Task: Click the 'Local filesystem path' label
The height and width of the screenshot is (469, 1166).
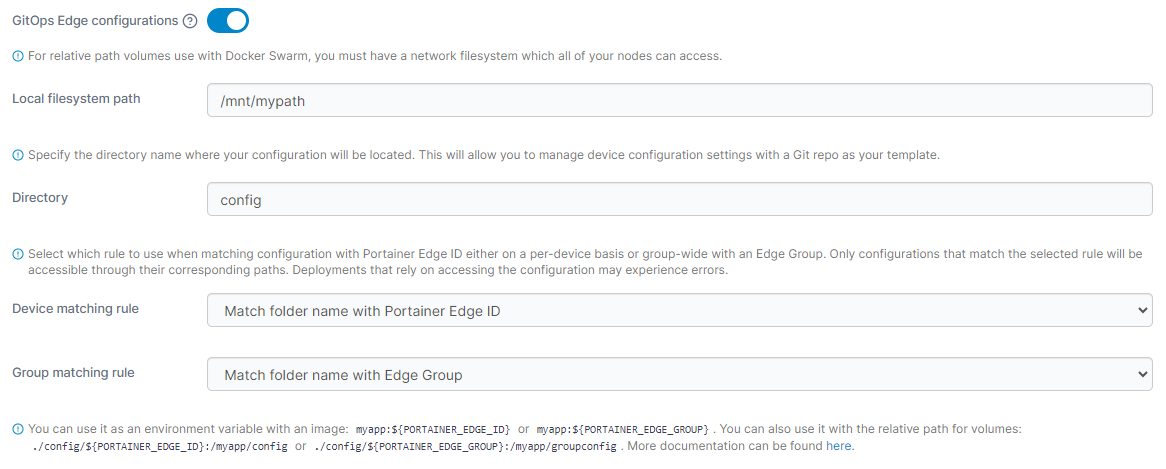Action: [76, 99]
